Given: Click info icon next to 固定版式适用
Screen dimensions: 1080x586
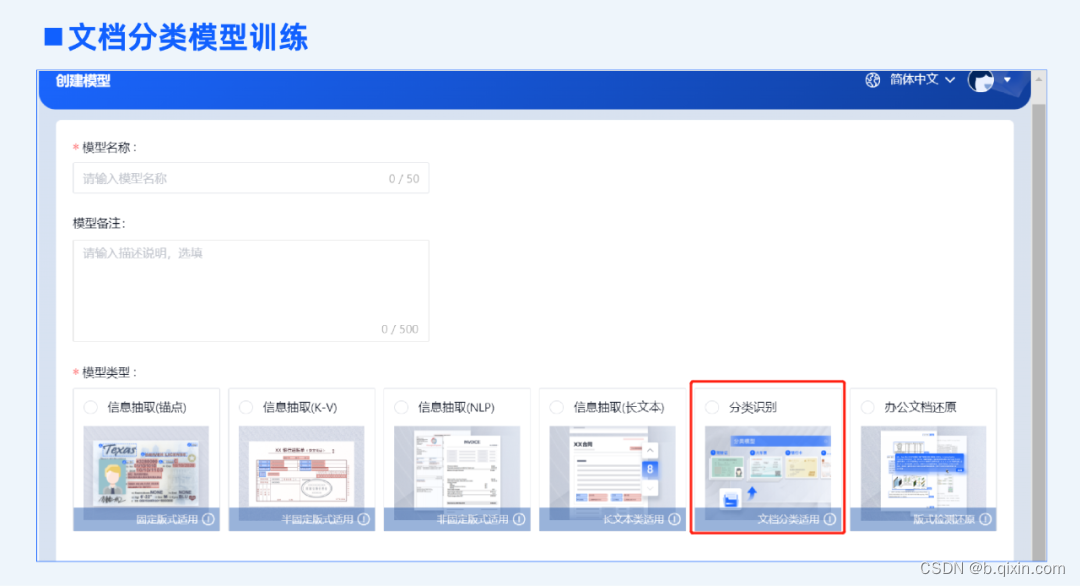Looking at the screenshot, I should tap(208, 519).
